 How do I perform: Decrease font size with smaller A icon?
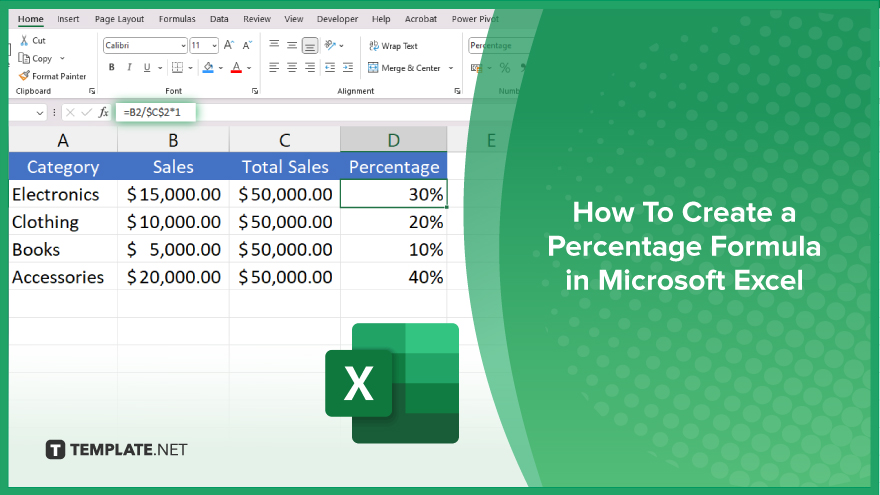pyautogui.click(x=247, y=45)
